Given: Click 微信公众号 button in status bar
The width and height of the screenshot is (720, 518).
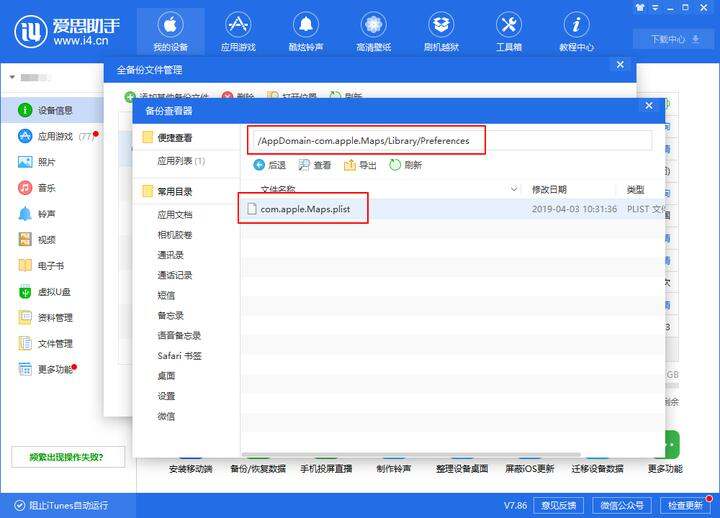Looking at the screenshot, I should 622,506.
